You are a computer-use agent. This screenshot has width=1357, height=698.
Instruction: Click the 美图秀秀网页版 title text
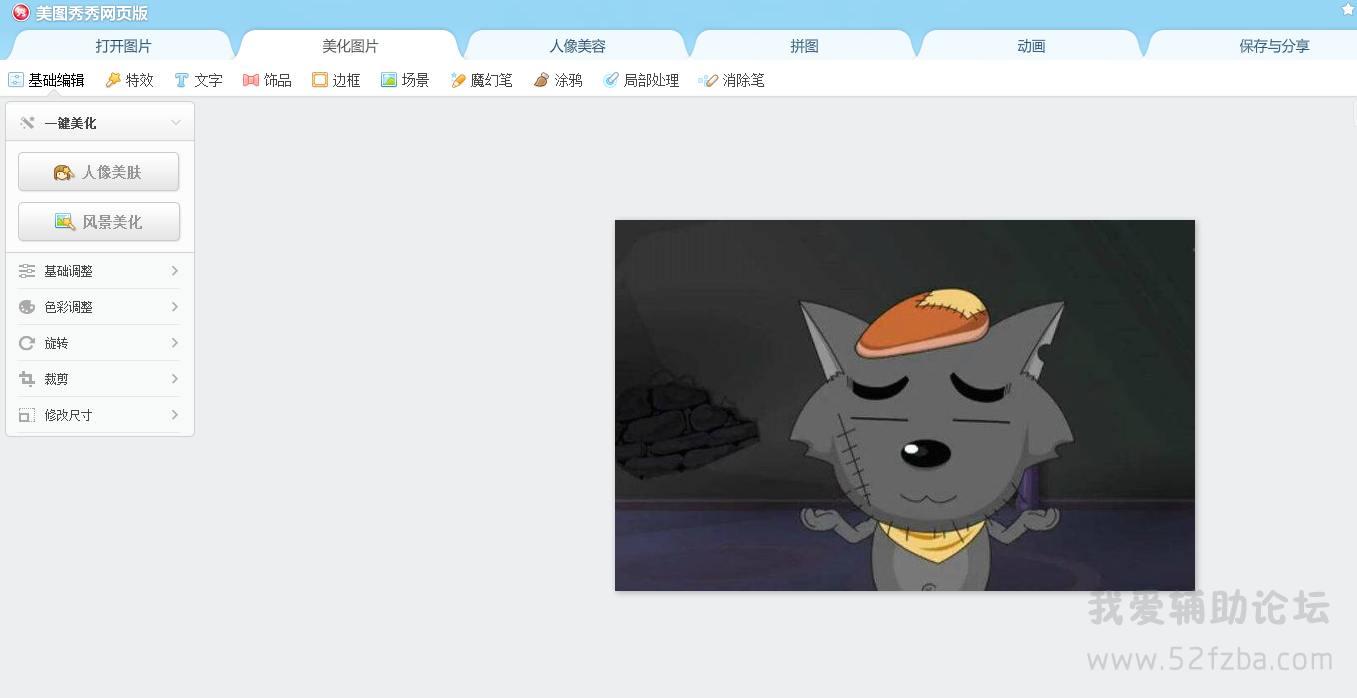pos(92,13)
